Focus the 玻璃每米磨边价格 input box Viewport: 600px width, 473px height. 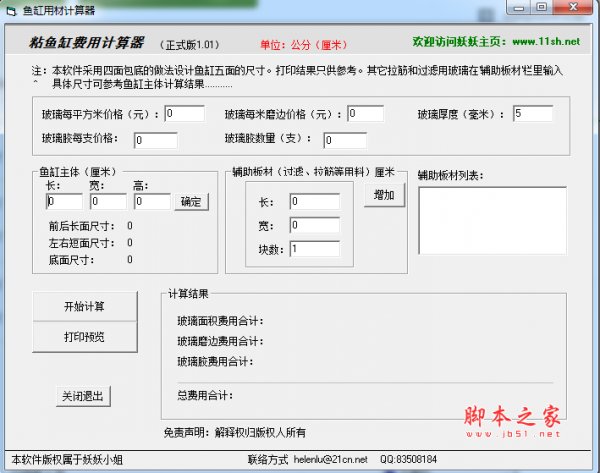[365, 114]
